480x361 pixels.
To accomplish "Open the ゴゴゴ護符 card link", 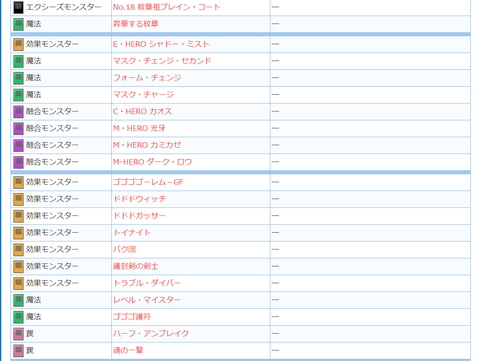I will 132,316.
